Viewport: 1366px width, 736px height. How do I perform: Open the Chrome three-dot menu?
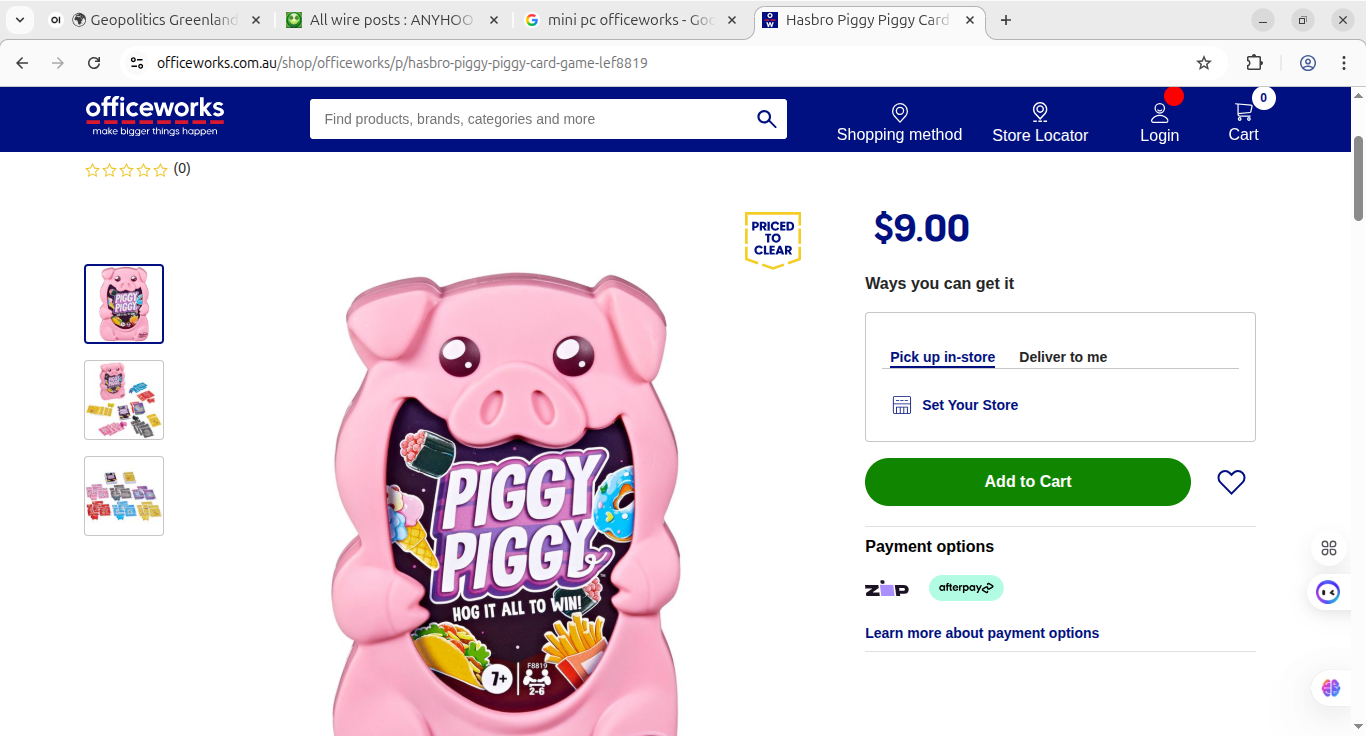(x=1344, y=63)
